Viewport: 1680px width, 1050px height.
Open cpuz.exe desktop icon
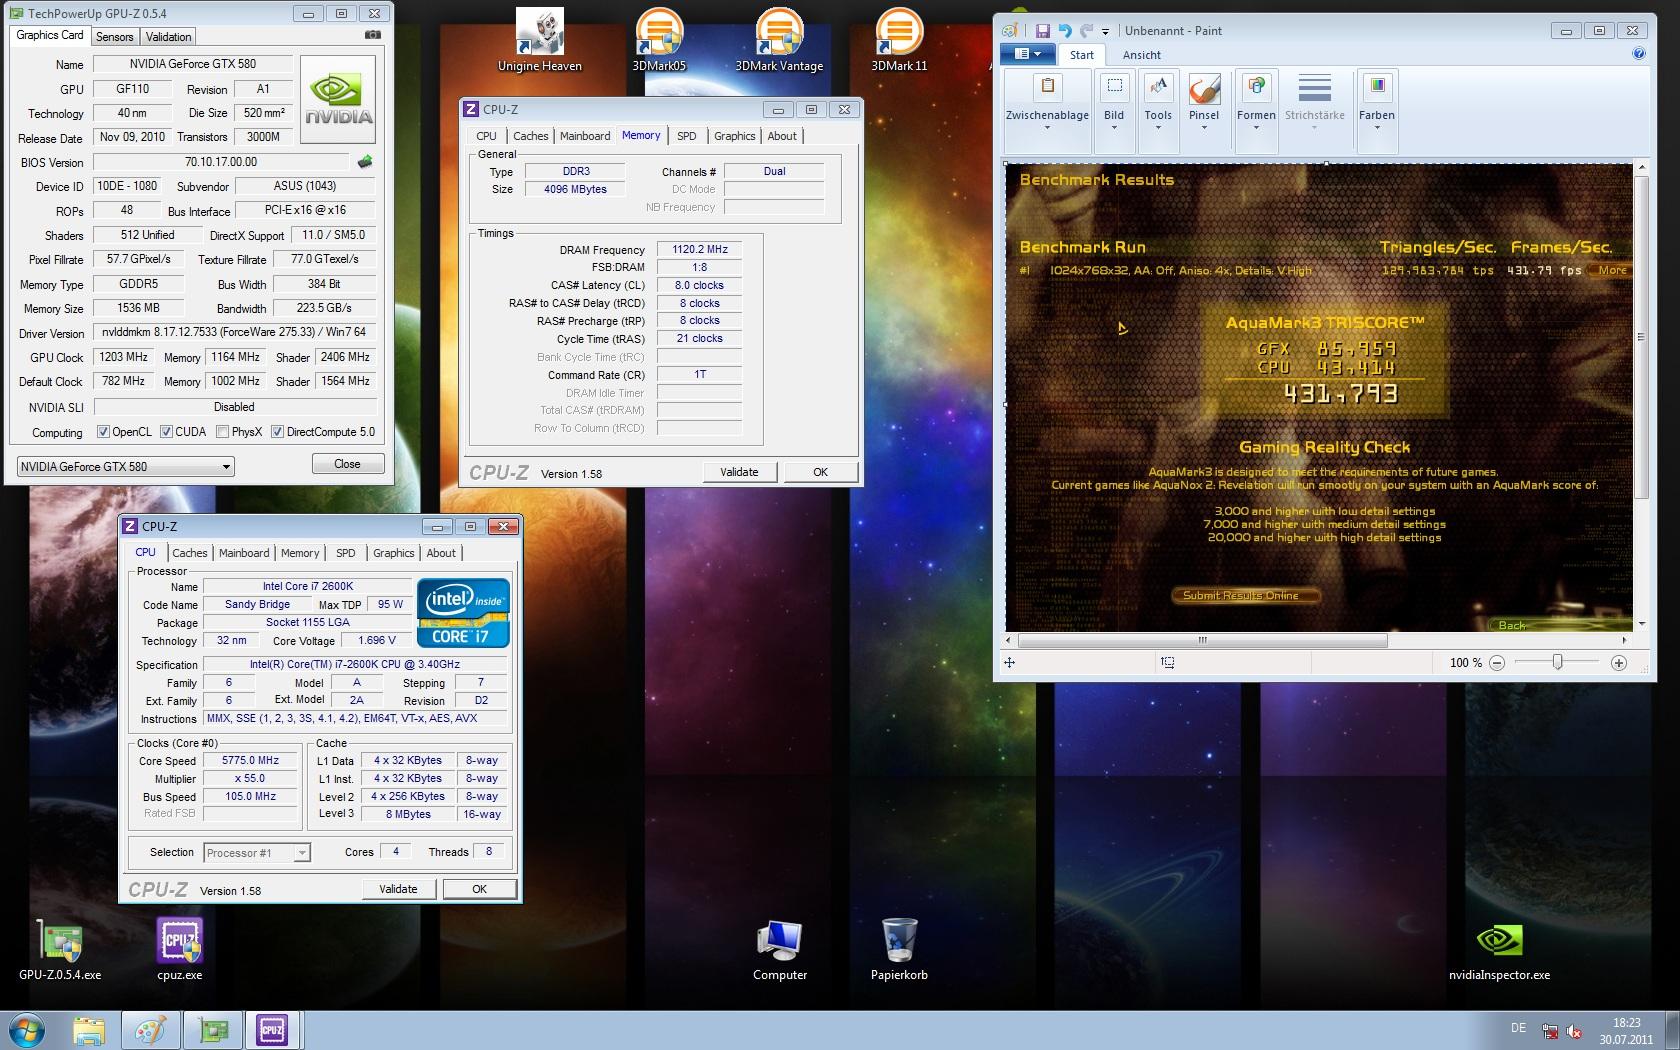[x=180, y=949]
